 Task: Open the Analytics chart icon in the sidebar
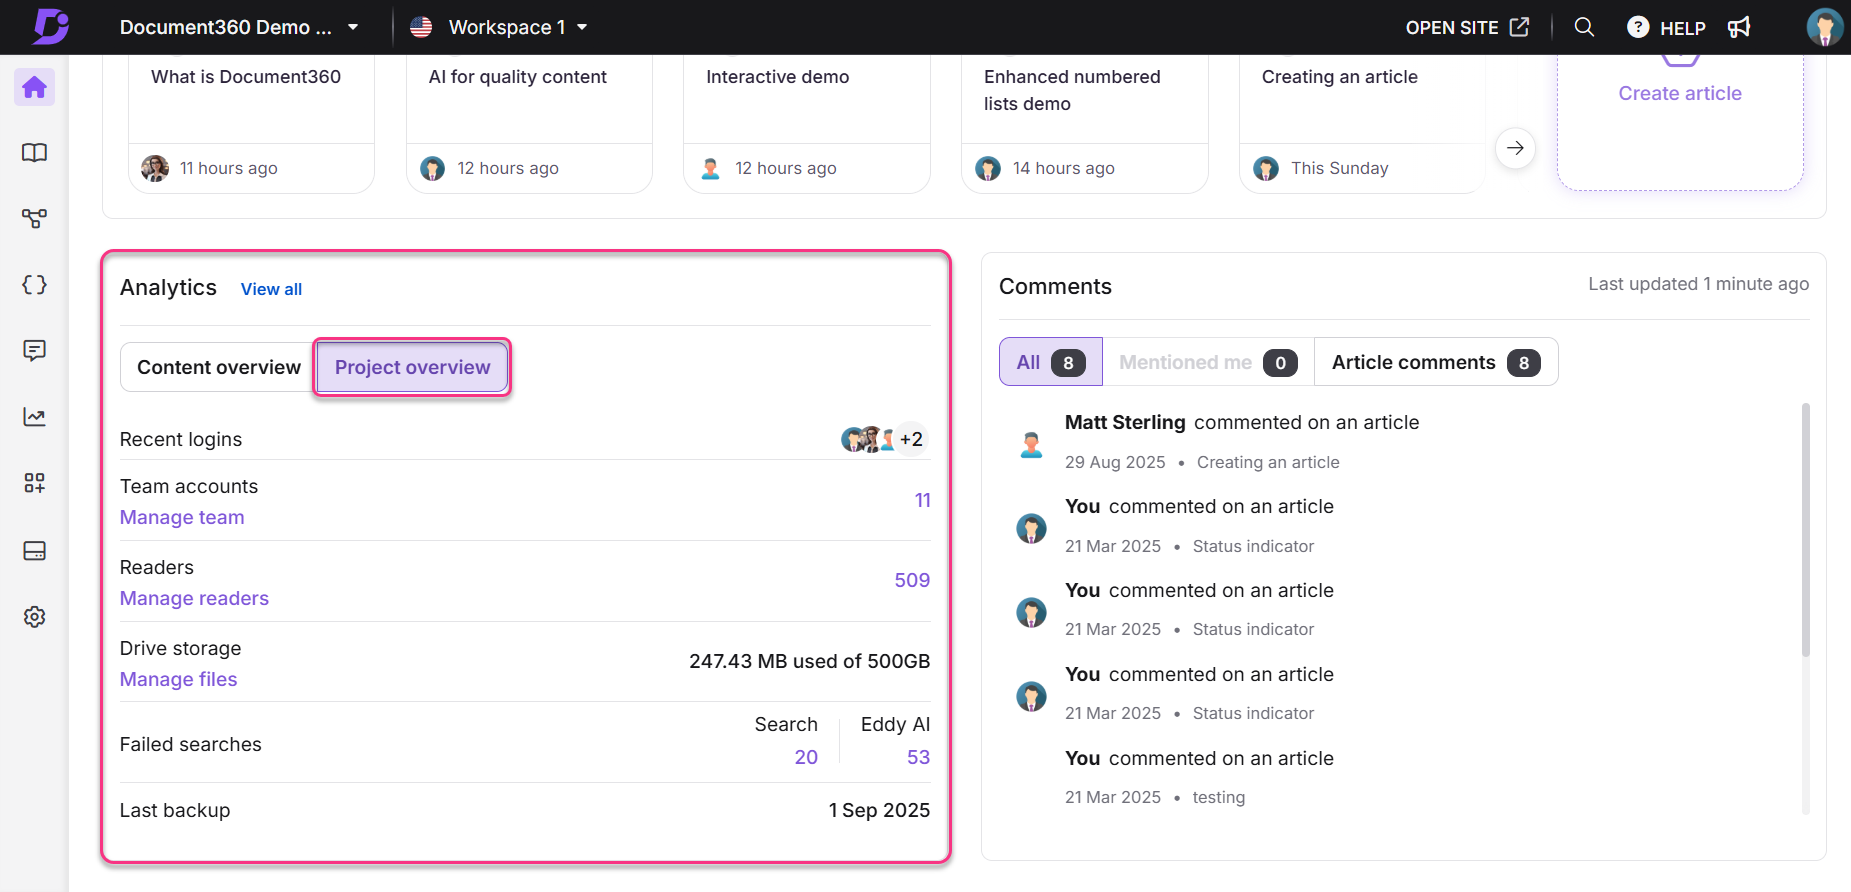pyautogui.click(x=34, y=417)
